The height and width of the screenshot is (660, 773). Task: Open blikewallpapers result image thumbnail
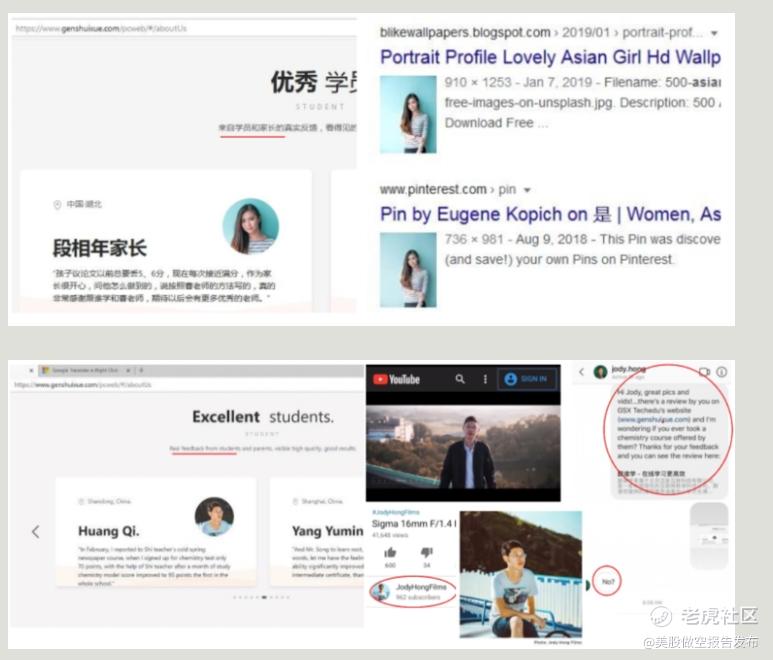pyautogui.click(x=408, y=114)
